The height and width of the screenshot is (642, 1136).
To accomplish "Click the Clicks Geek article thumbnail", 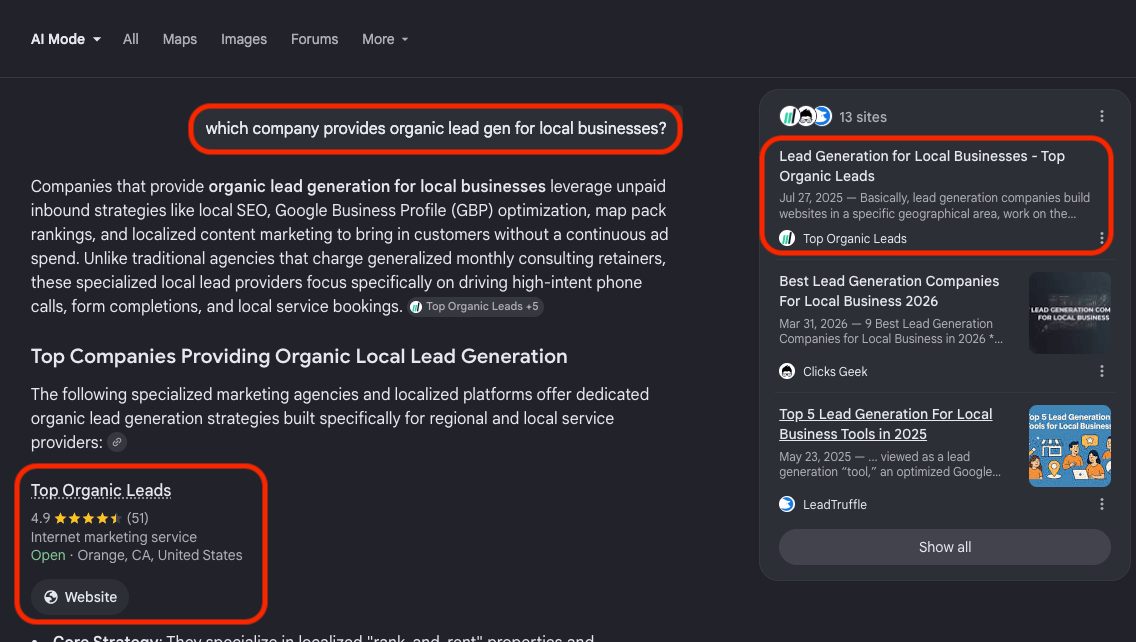I will (1069, 313).
